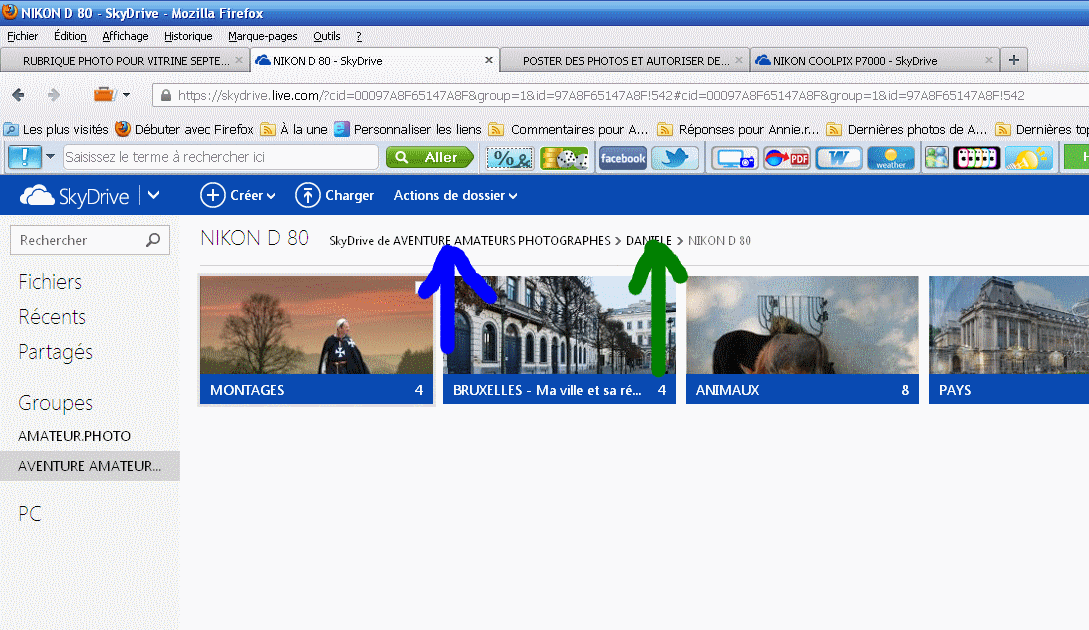Click the colorful cards toolbar icon
The image size is (1089, 630).
coord(976,158)
